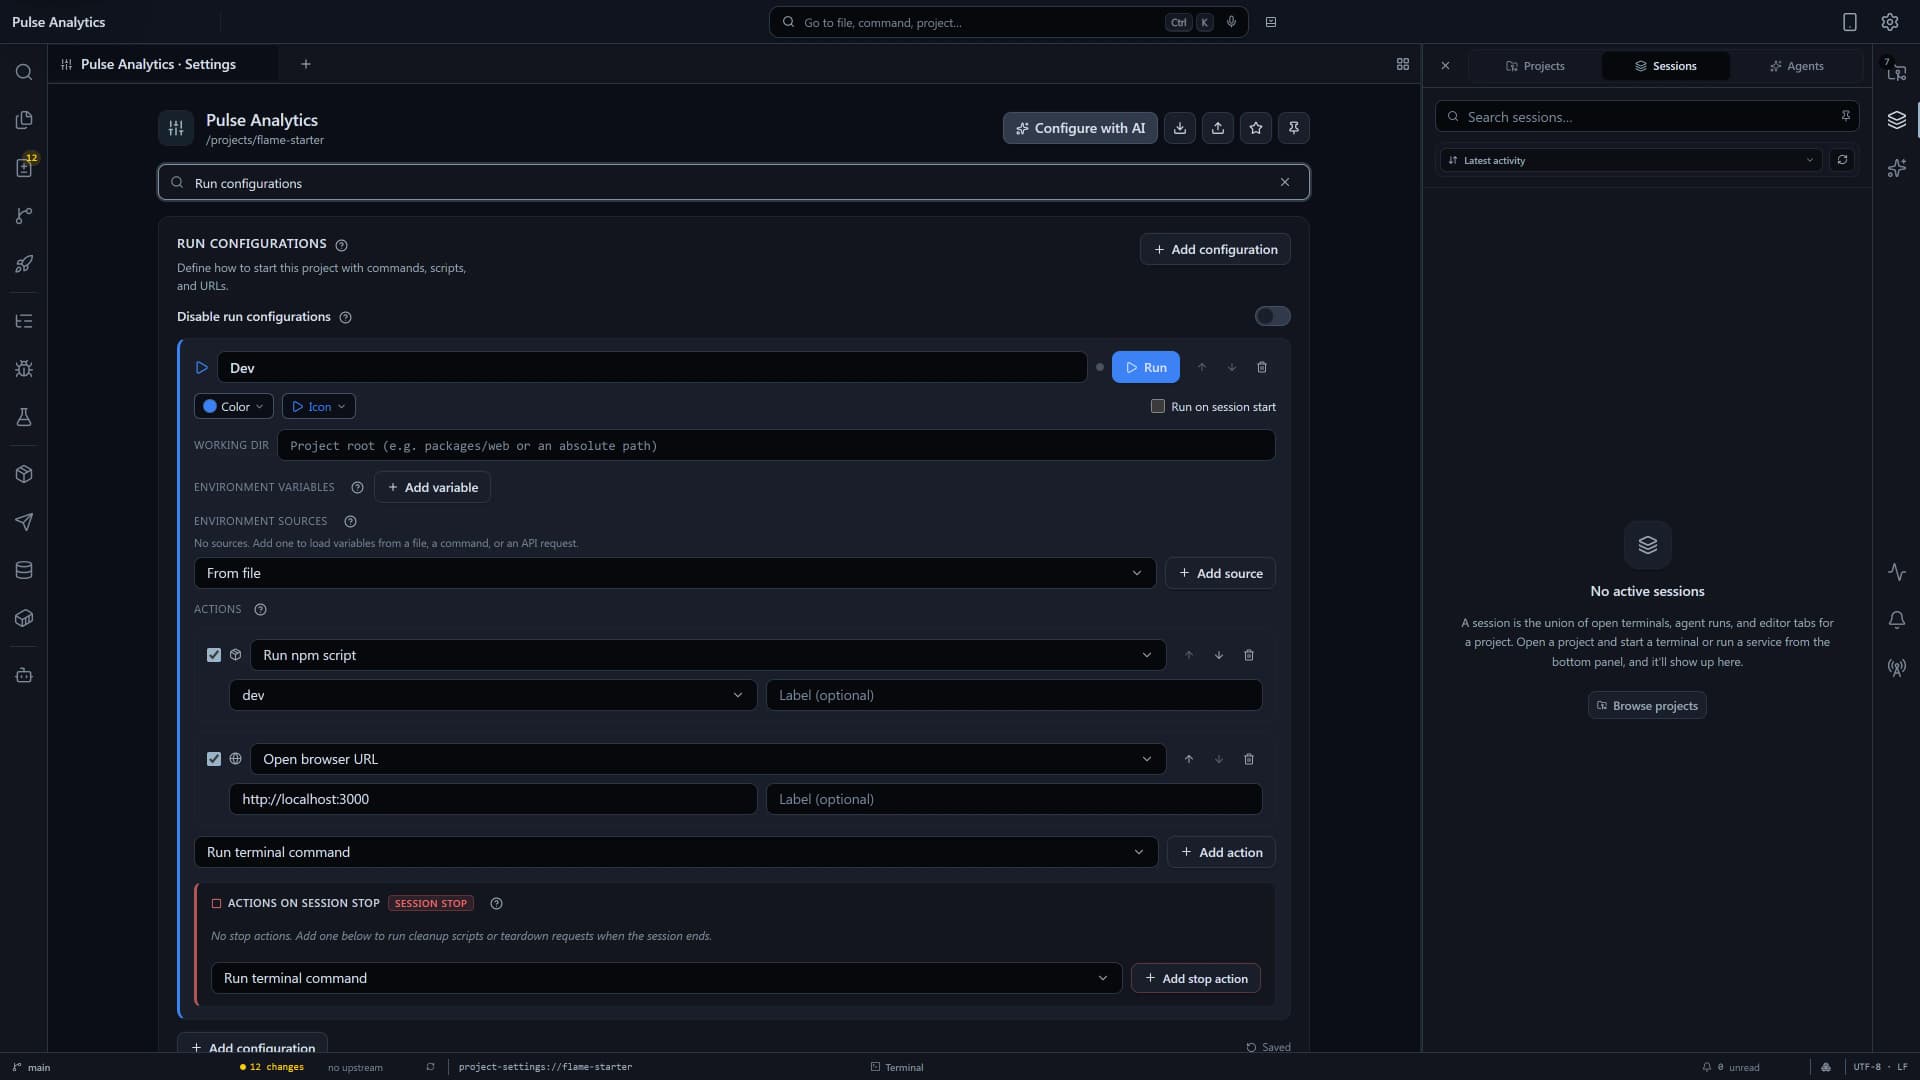Open the dev script selector dropdown

[x=493, y=695]
